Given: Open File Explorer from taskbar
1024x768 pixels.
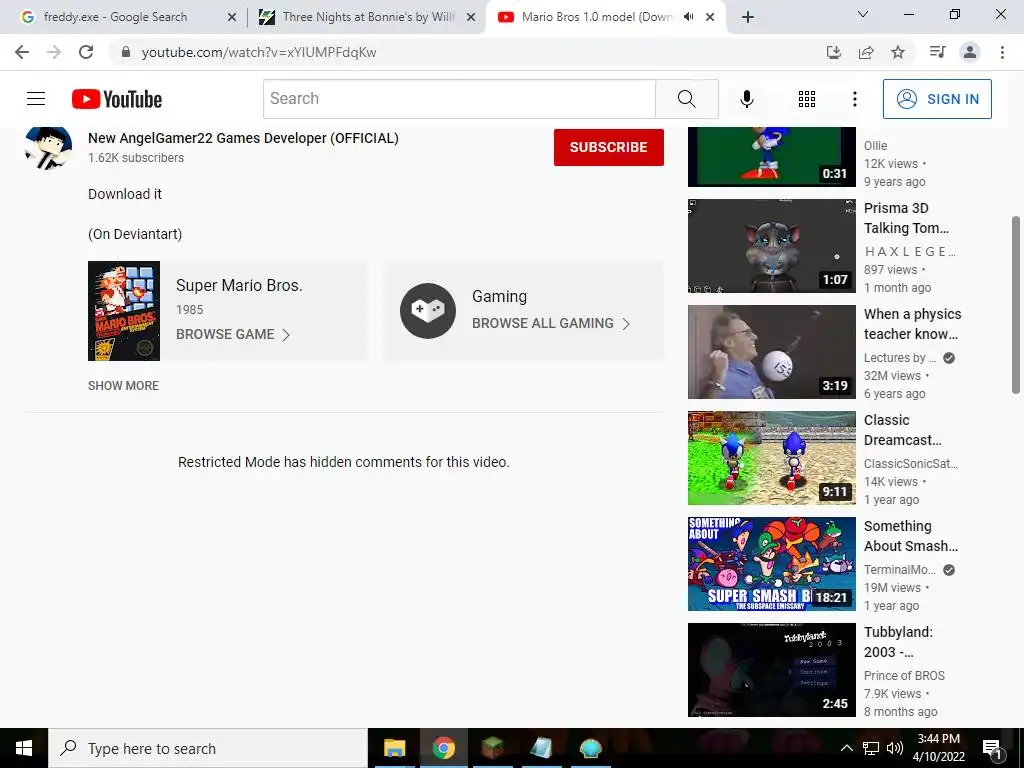Looking at the screenshot, I should [394, 748].
